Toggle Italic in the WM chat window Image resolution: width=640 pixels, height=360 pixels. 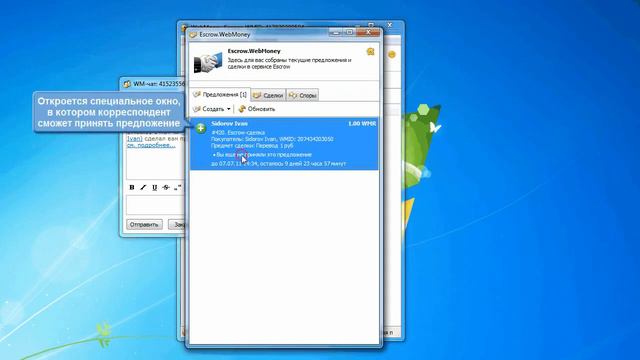pyautogui.click(x=143, y=187)
